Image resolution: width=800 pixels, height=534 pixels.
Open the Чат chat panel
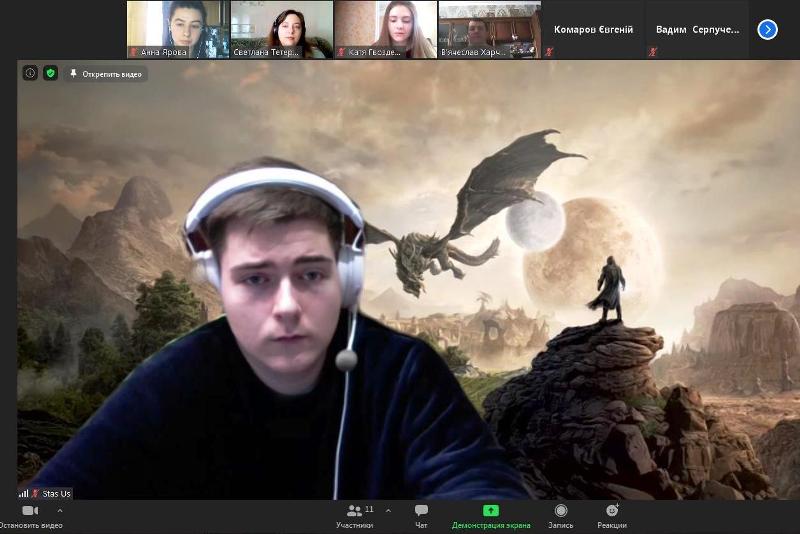click(x=421, y=516)
